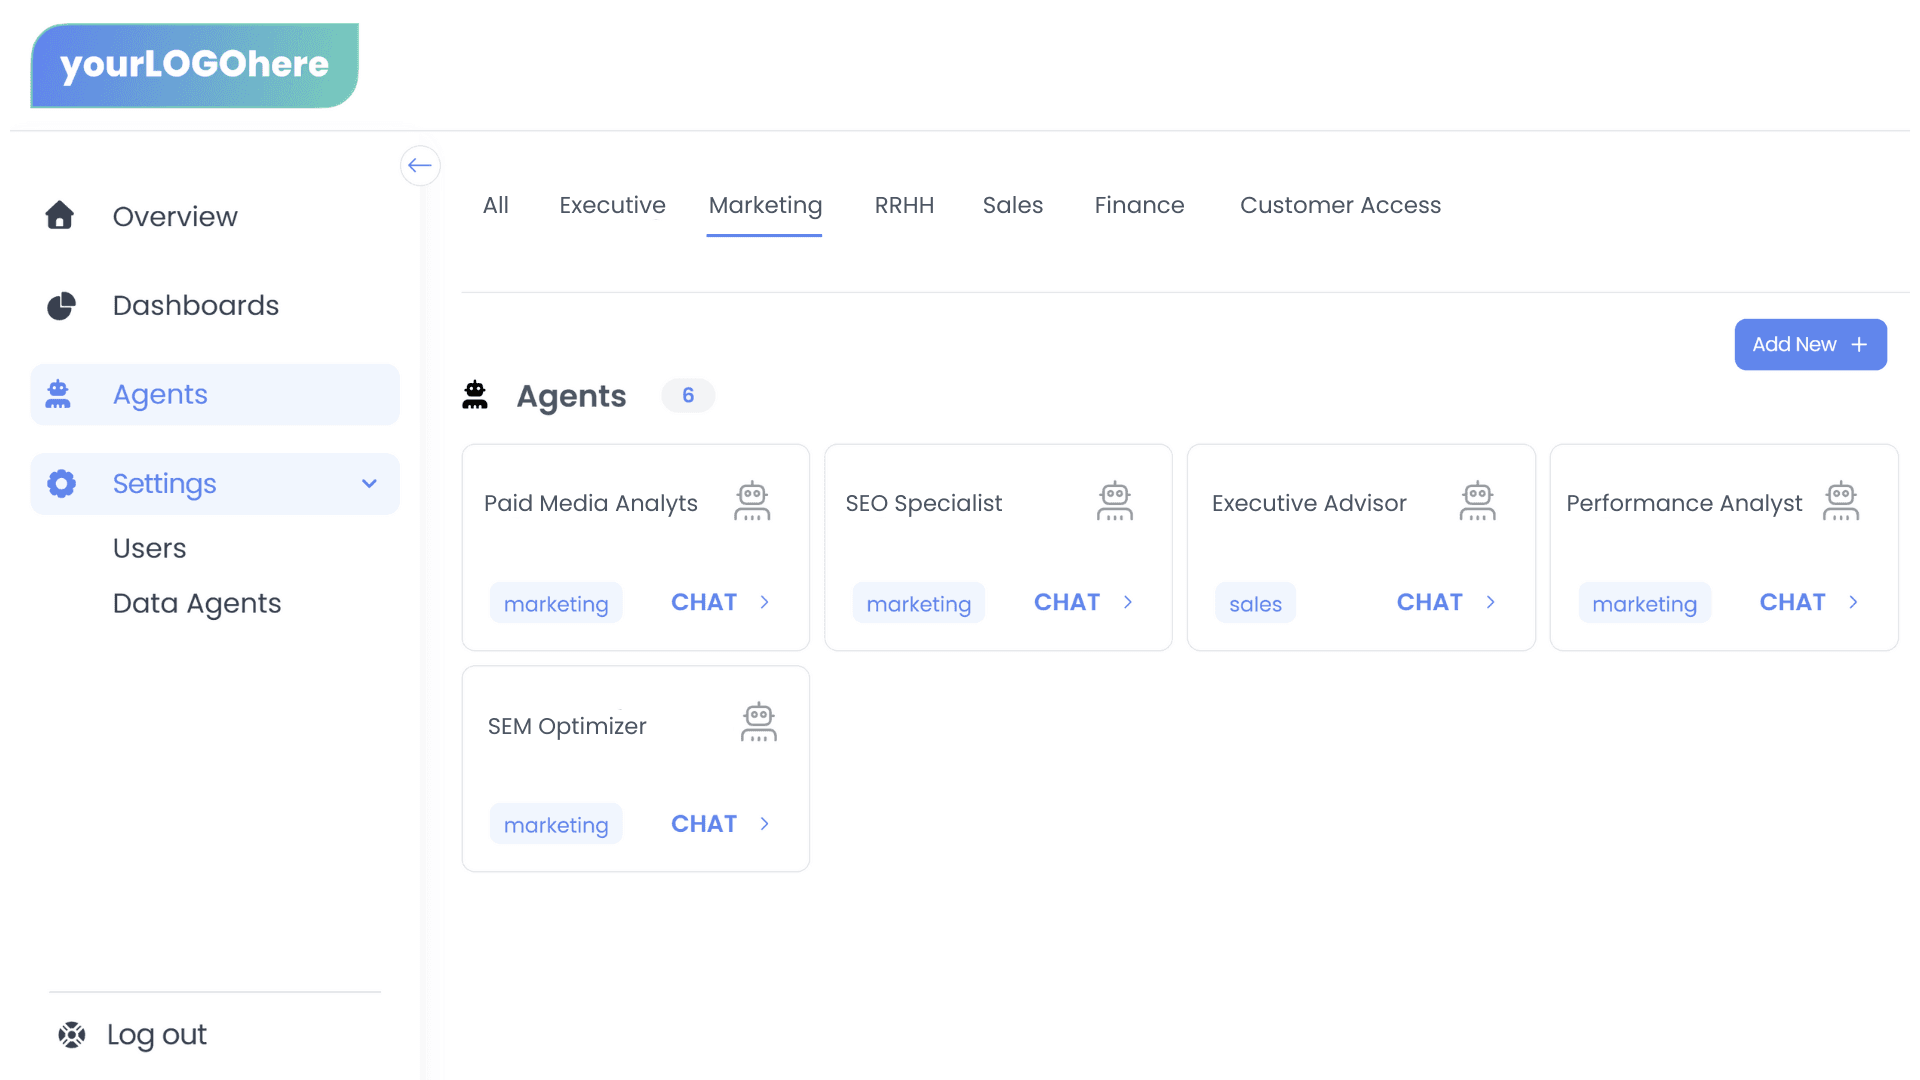Click the Dashboards pie chart icon

tap(61, 305)
